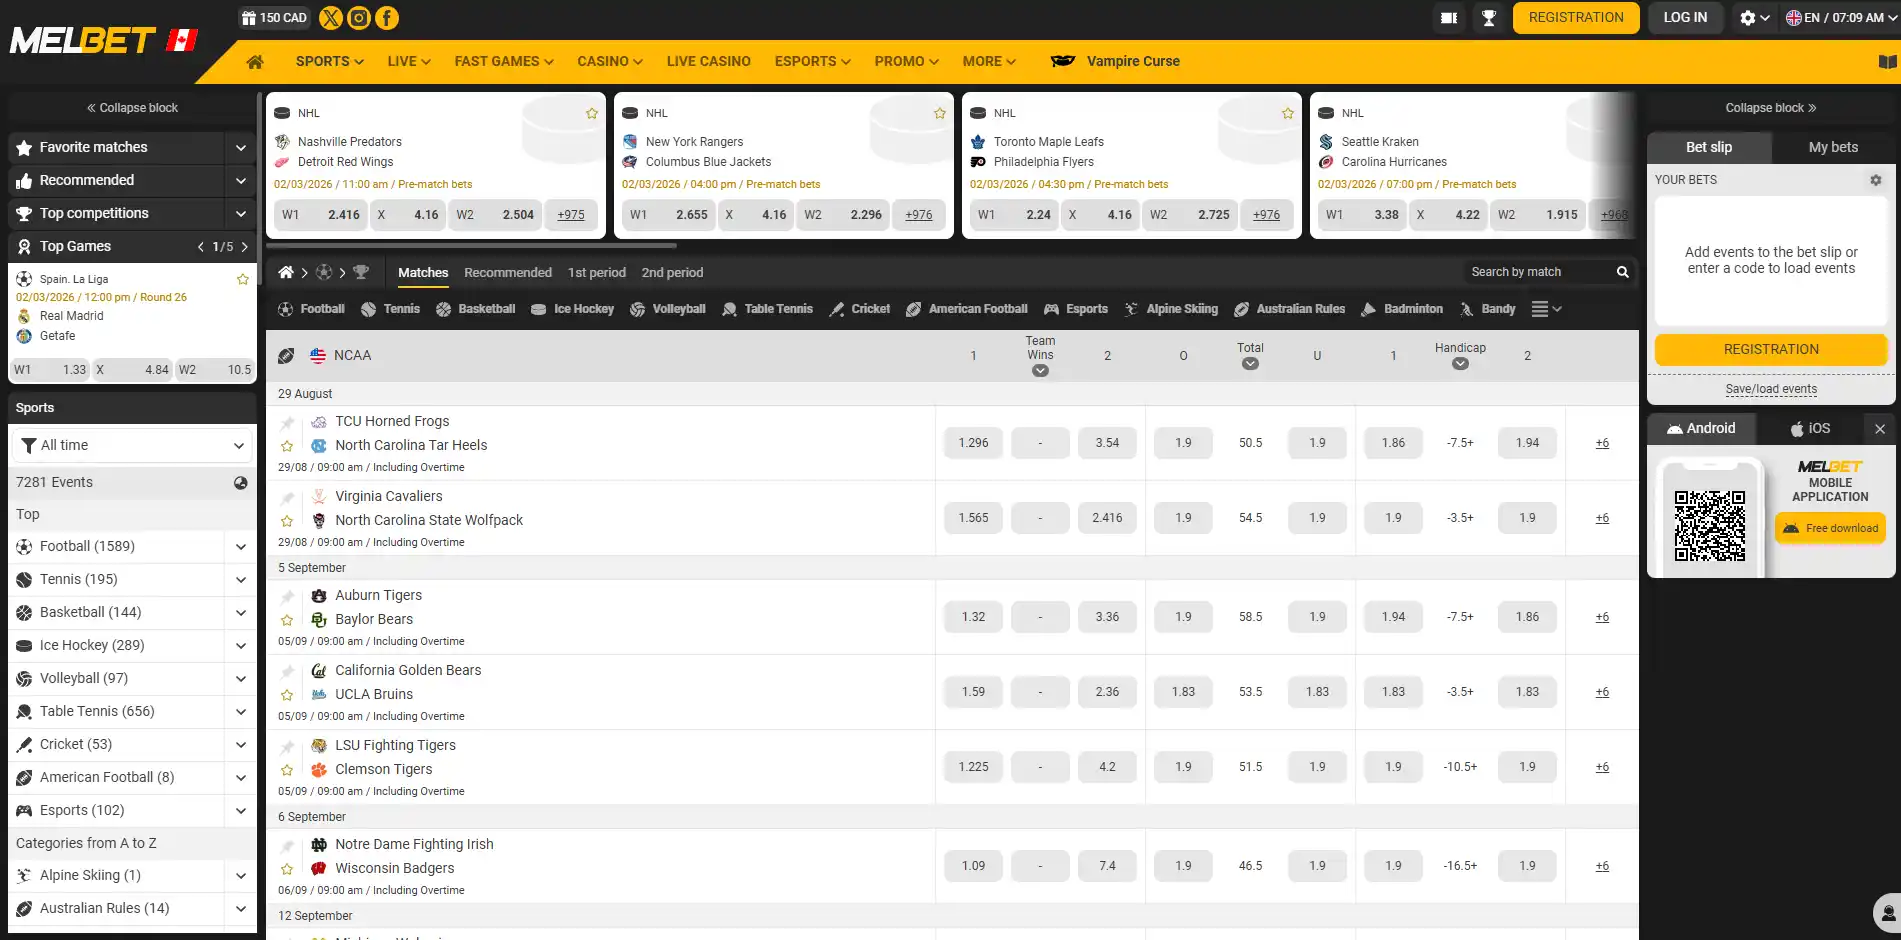Image resolution: width=1901 pixels, height=940 pixels.
Task: Click Free download app button
Action: 1830,528
